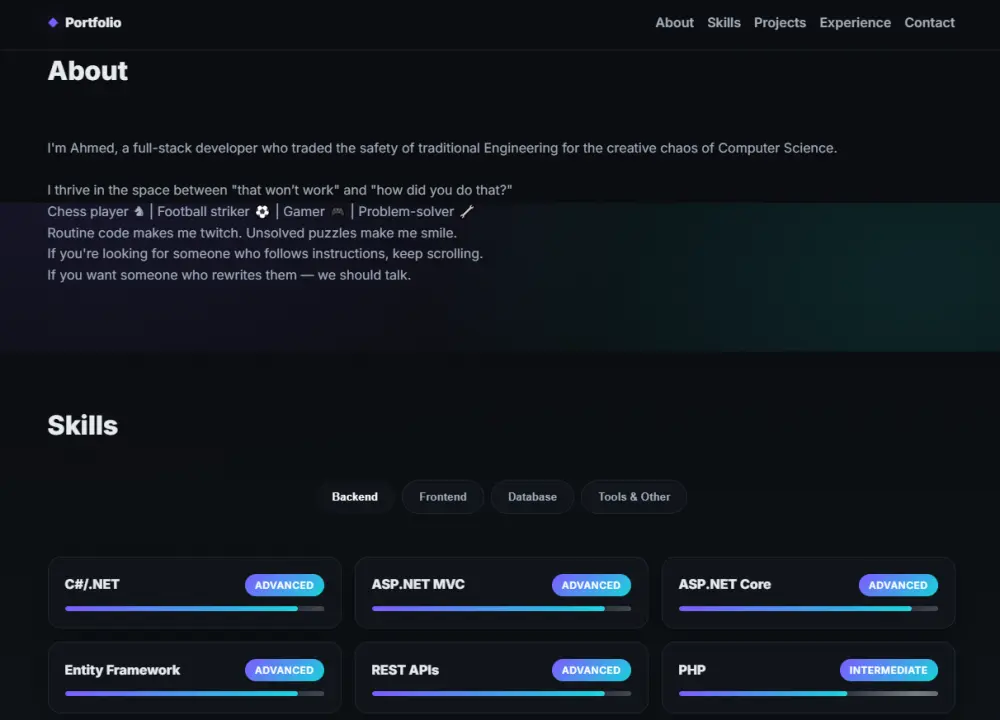Click the C#/.NET Advanced badge
This screenshot has width=1000, height=720.
(284, 586)
